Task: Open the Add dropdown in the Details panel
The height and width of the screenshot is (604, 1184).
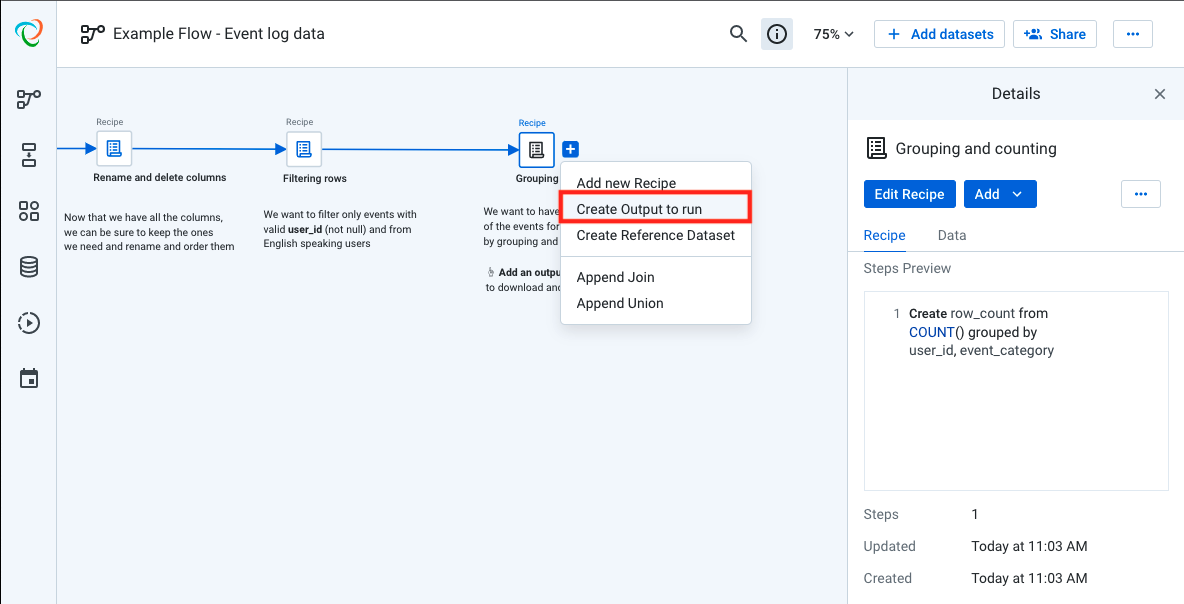Action: point(1000,194)
